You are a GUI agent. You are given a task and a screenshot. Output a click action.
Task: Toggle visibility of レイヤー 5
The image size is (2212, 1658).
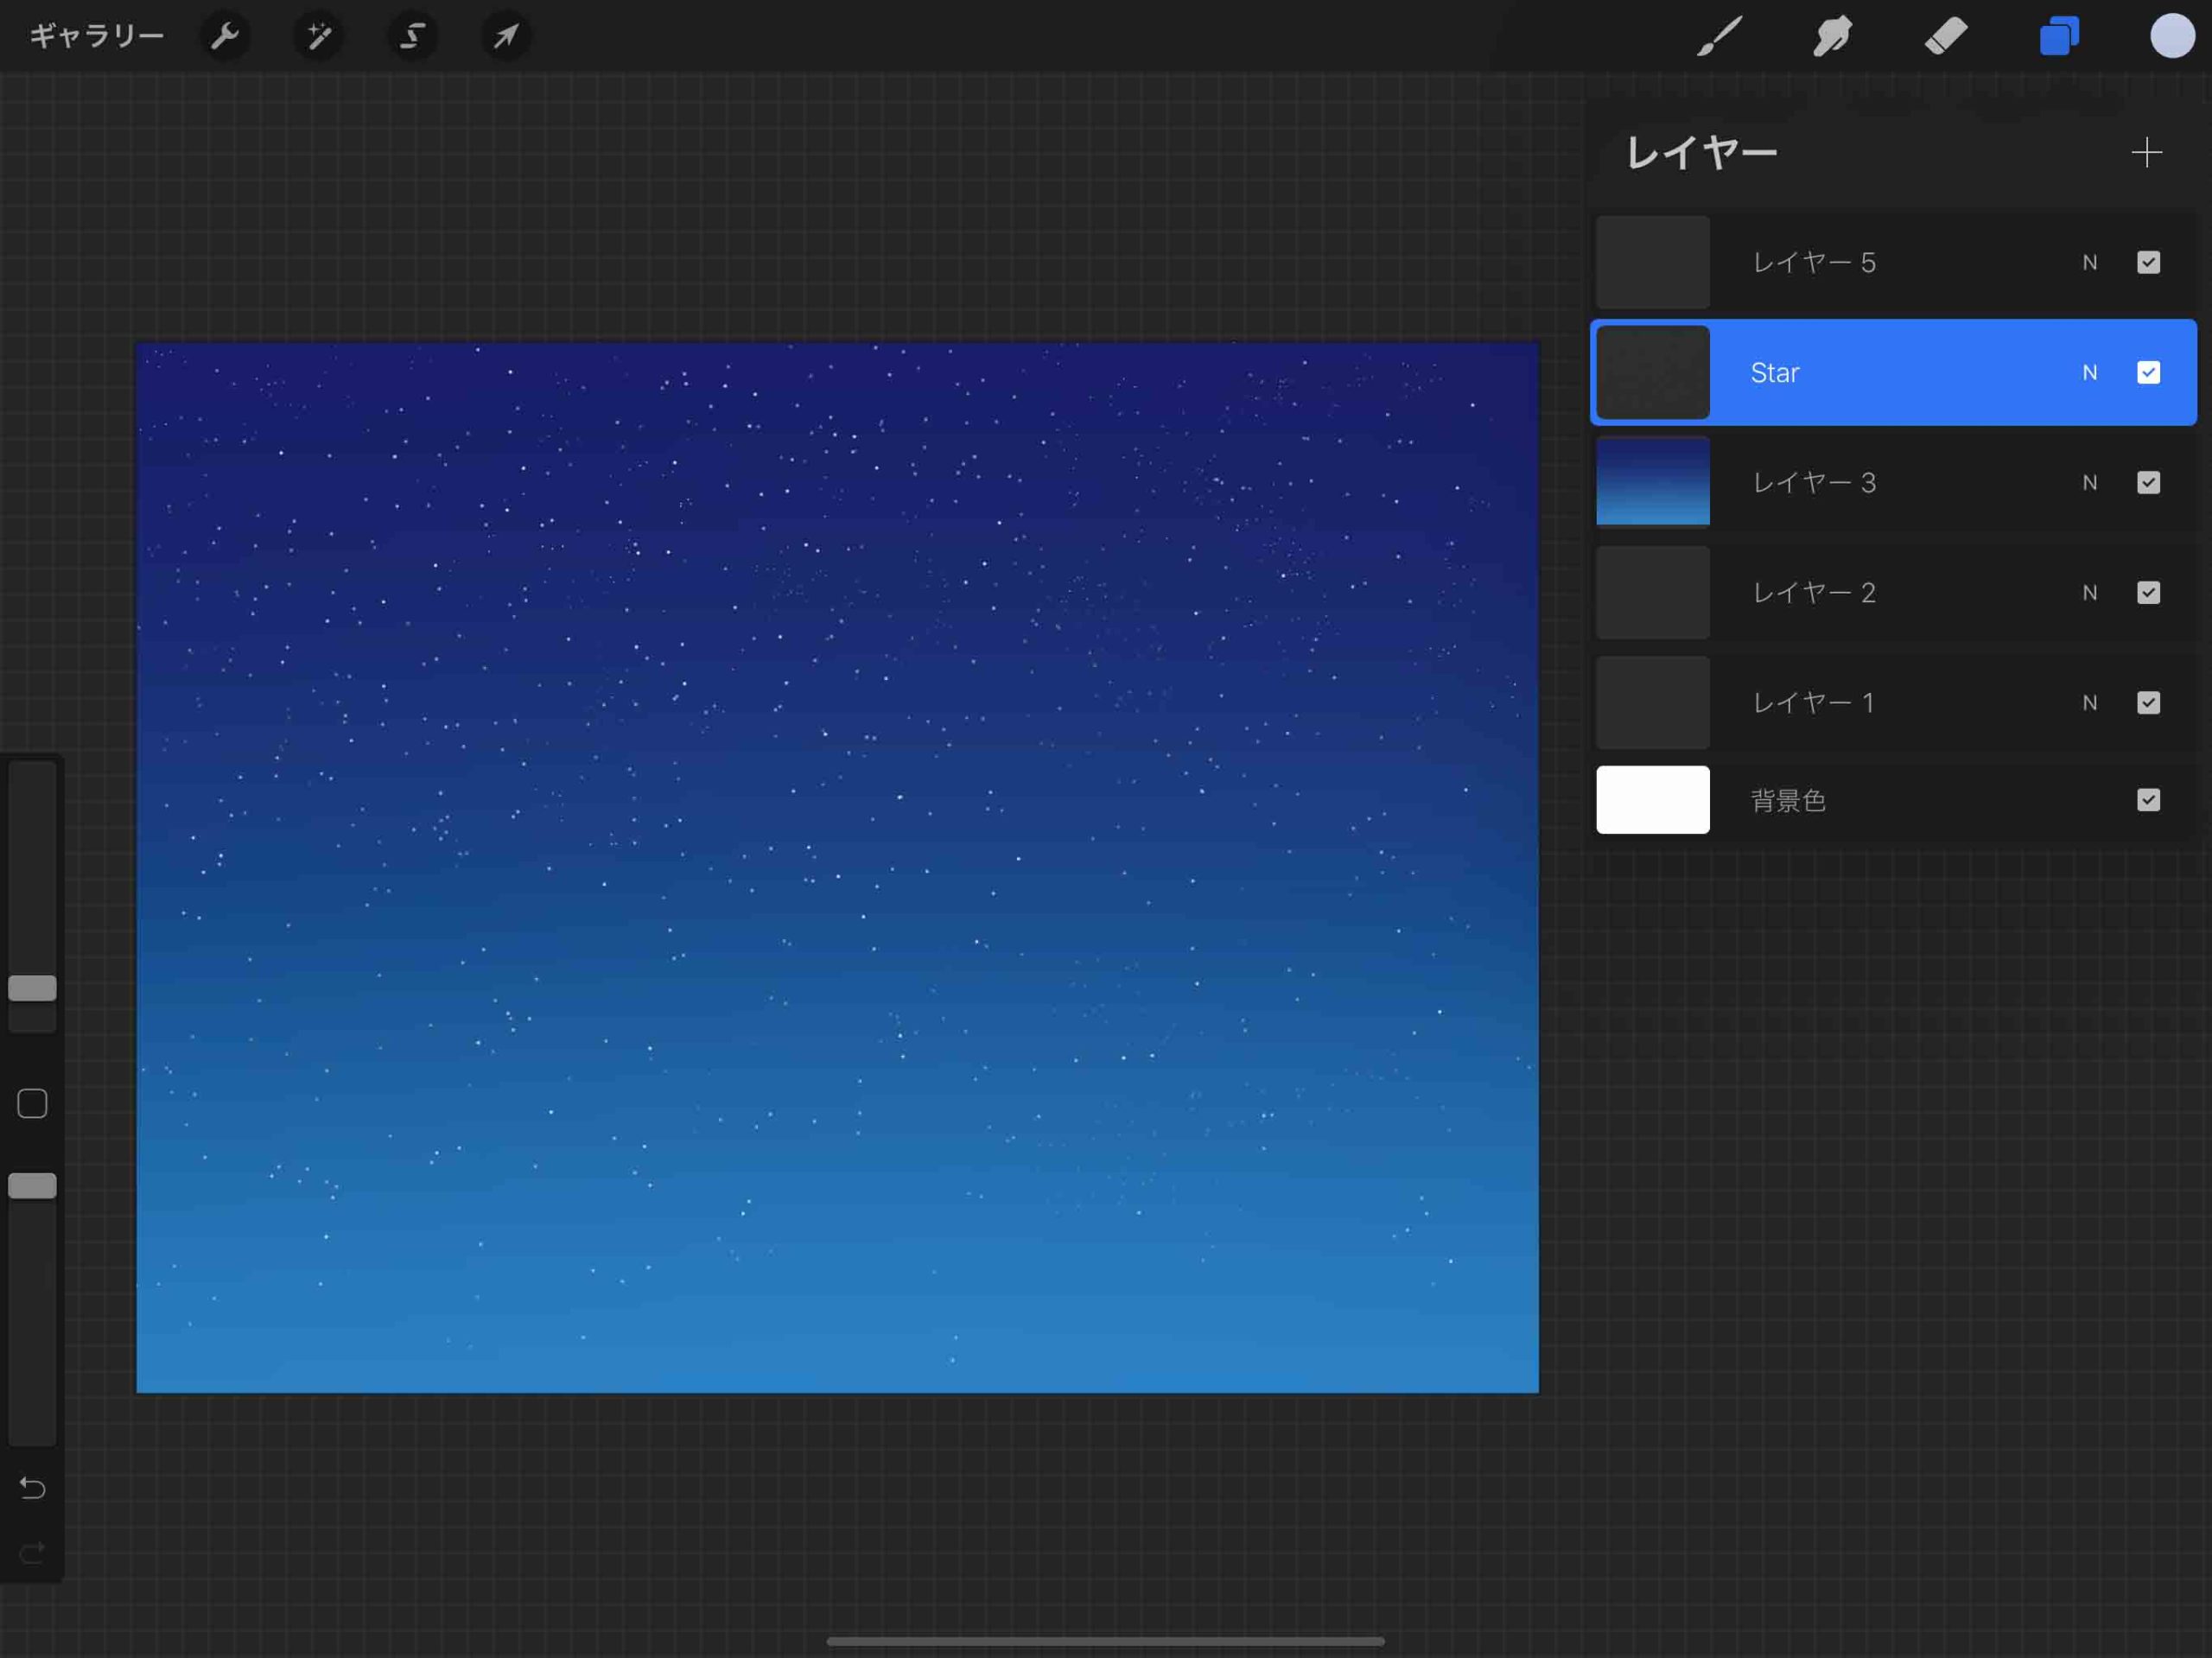click(2148, 263)
